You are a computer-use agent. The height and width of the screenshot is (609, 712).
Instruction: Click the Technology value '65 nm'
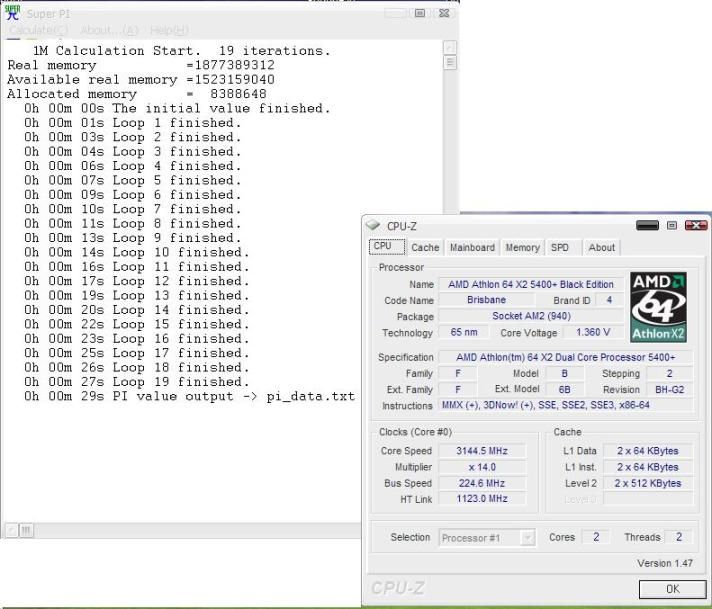pos(464,332)
